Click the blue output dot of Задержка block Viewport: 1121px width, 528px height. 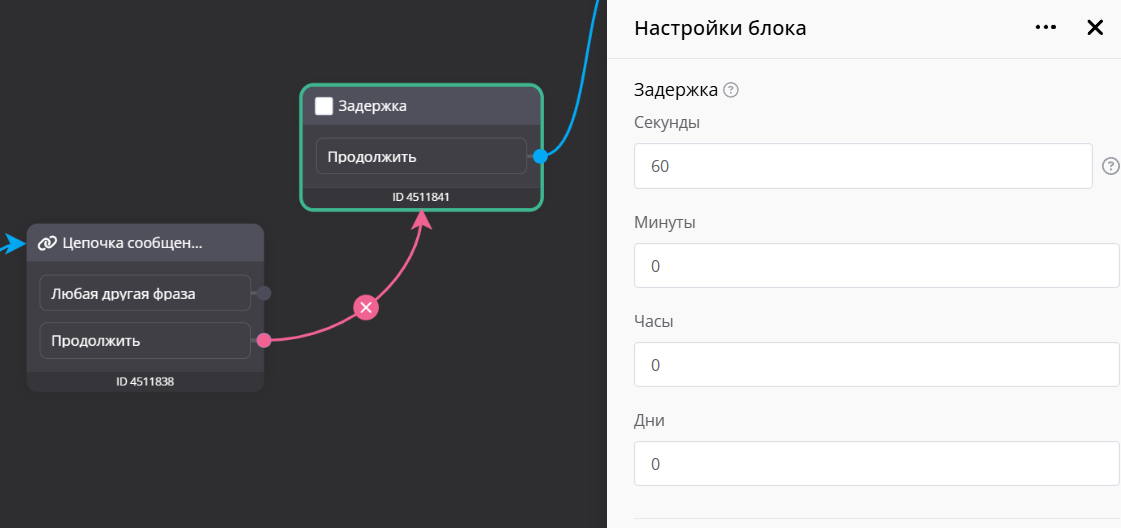click(540, 156)
